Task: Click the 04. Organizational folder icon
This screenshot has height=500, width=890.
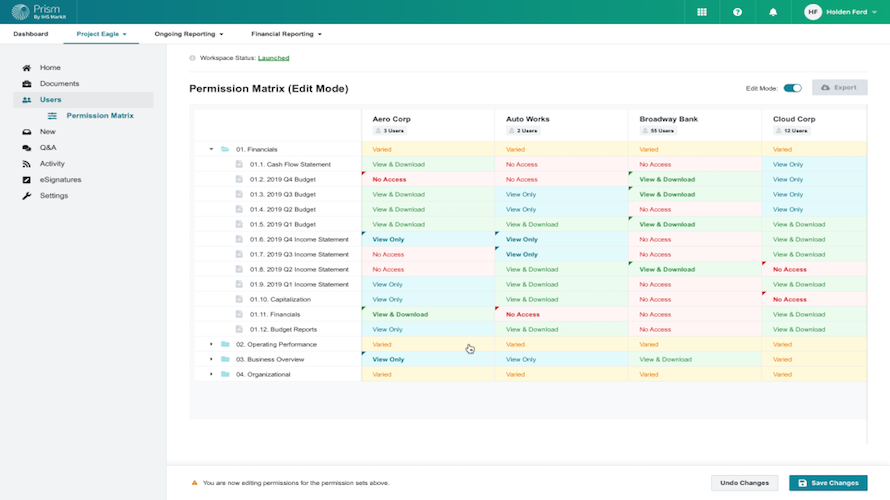Action: click(225, 374)
